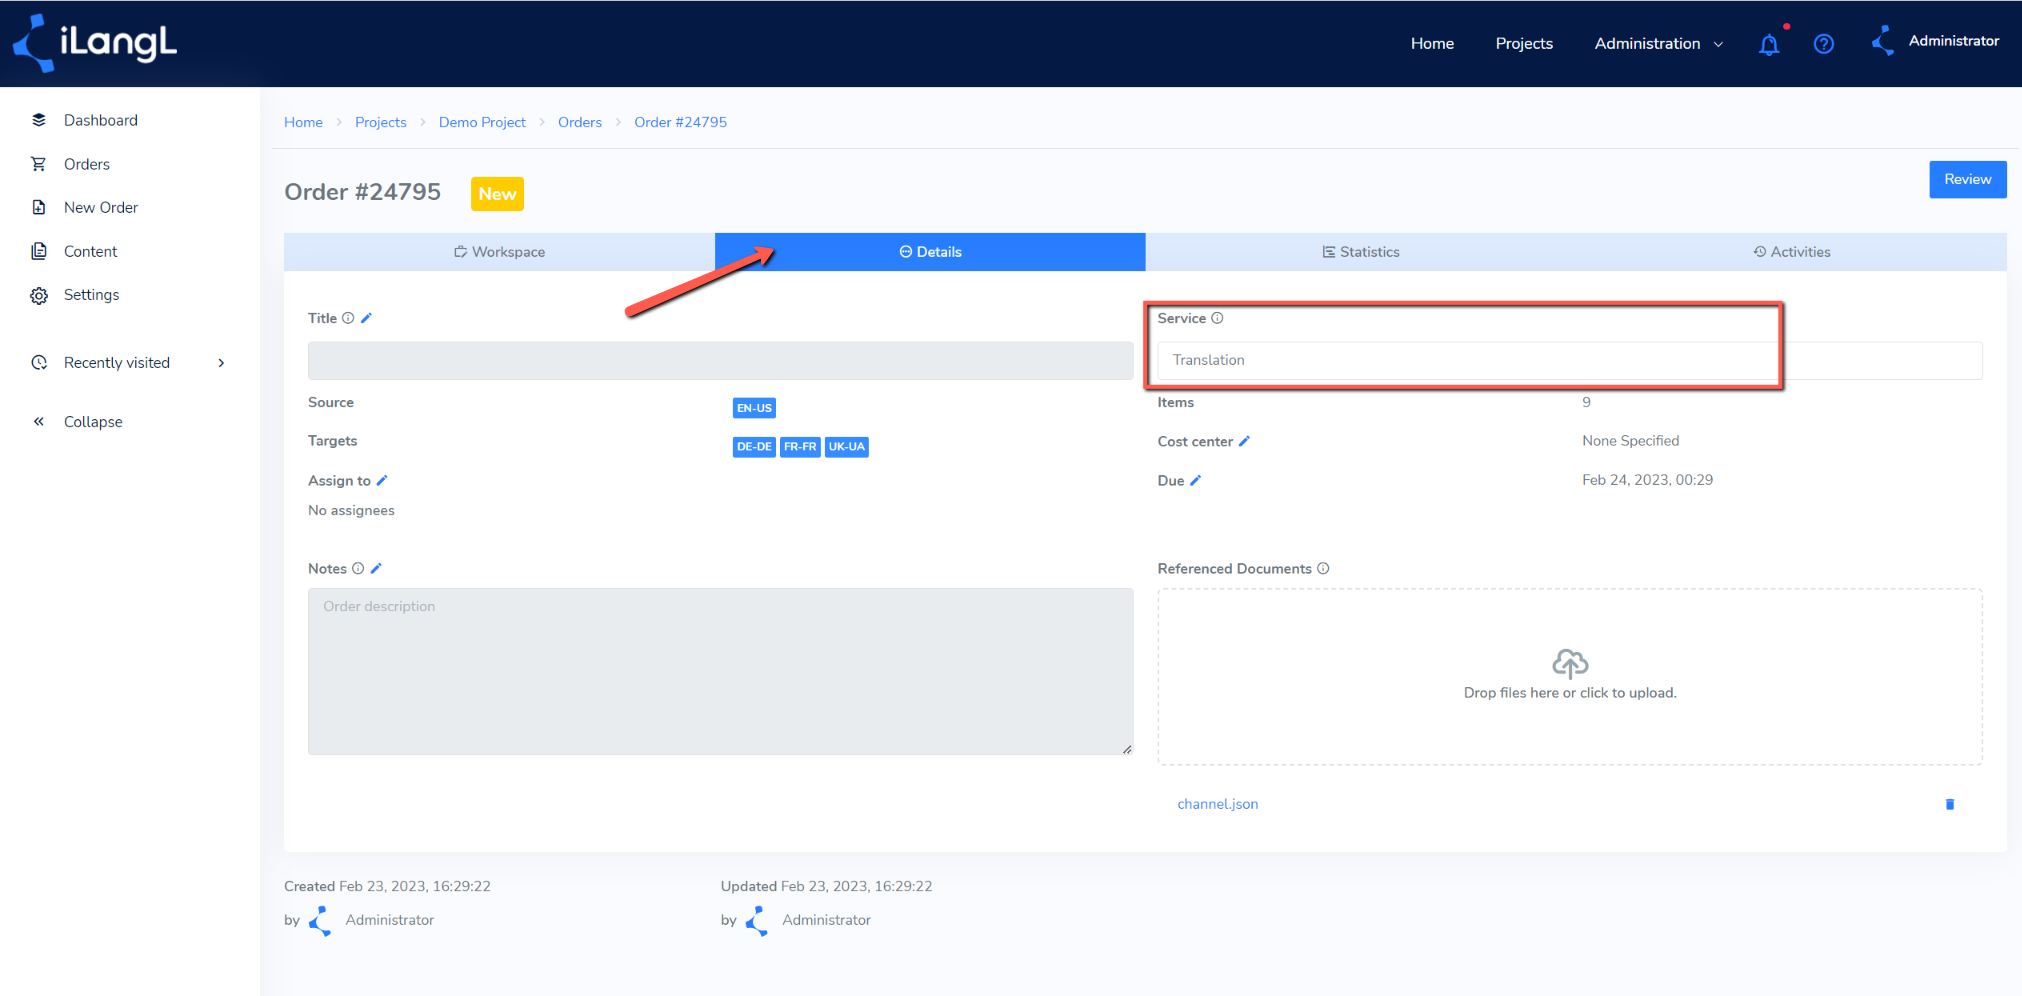The height and width of the screenshot is (996, 2022).
Task: Expand Recently visited chevron
Action: 221,363
